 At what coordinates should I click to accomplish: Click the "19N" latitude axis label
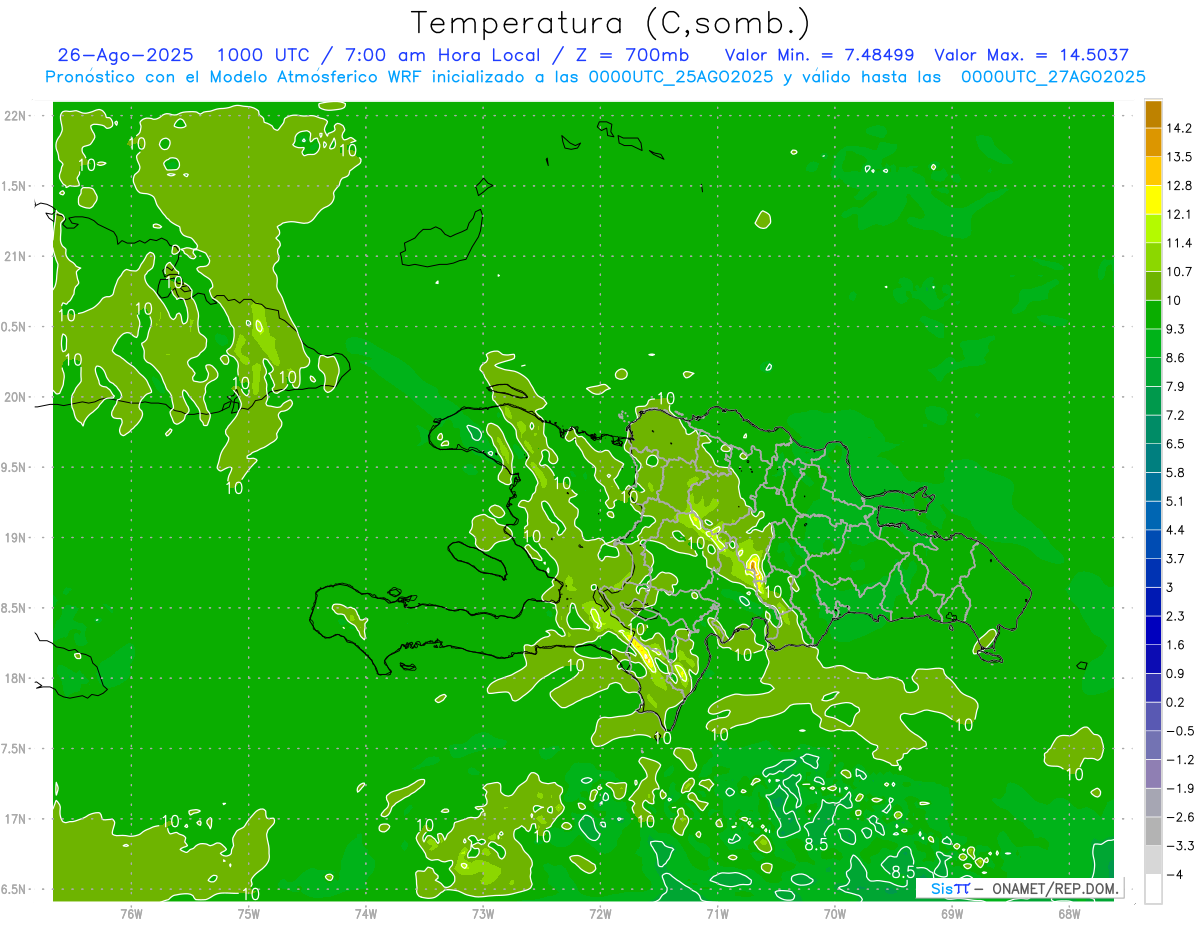[x=17, y=538]
